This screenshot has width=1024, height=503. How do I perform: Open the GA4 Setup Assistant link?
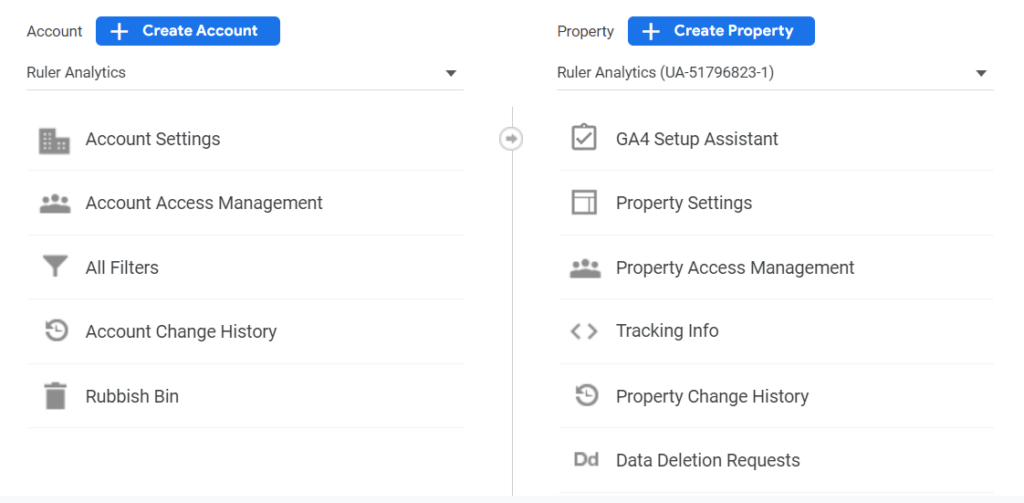(x=697, y=139)
